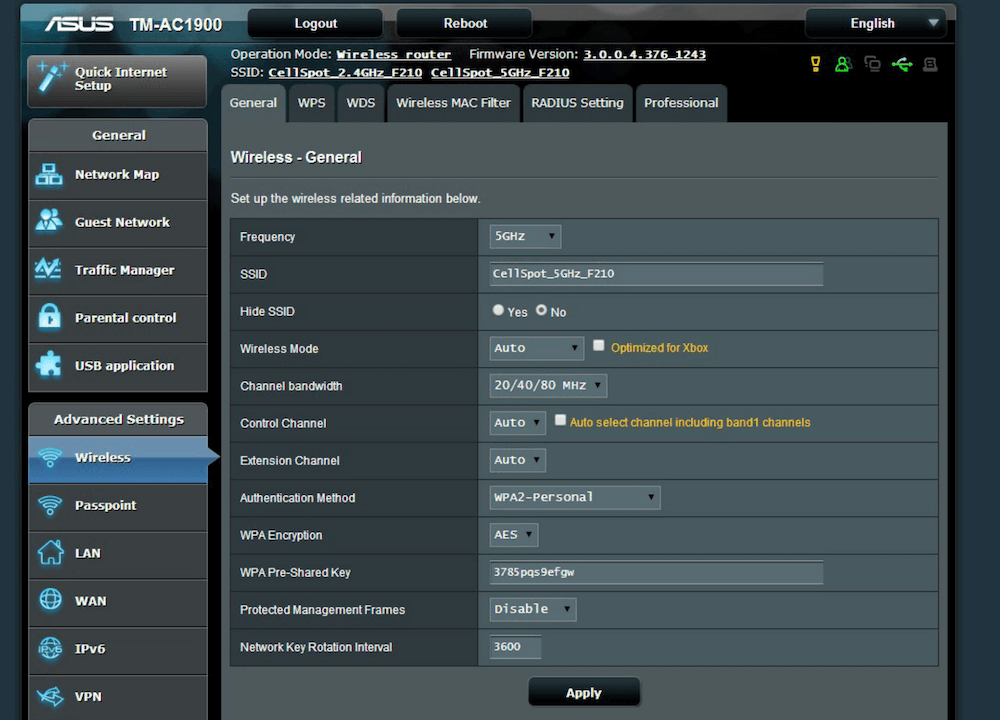Check Auto select channel including band1

561,421
